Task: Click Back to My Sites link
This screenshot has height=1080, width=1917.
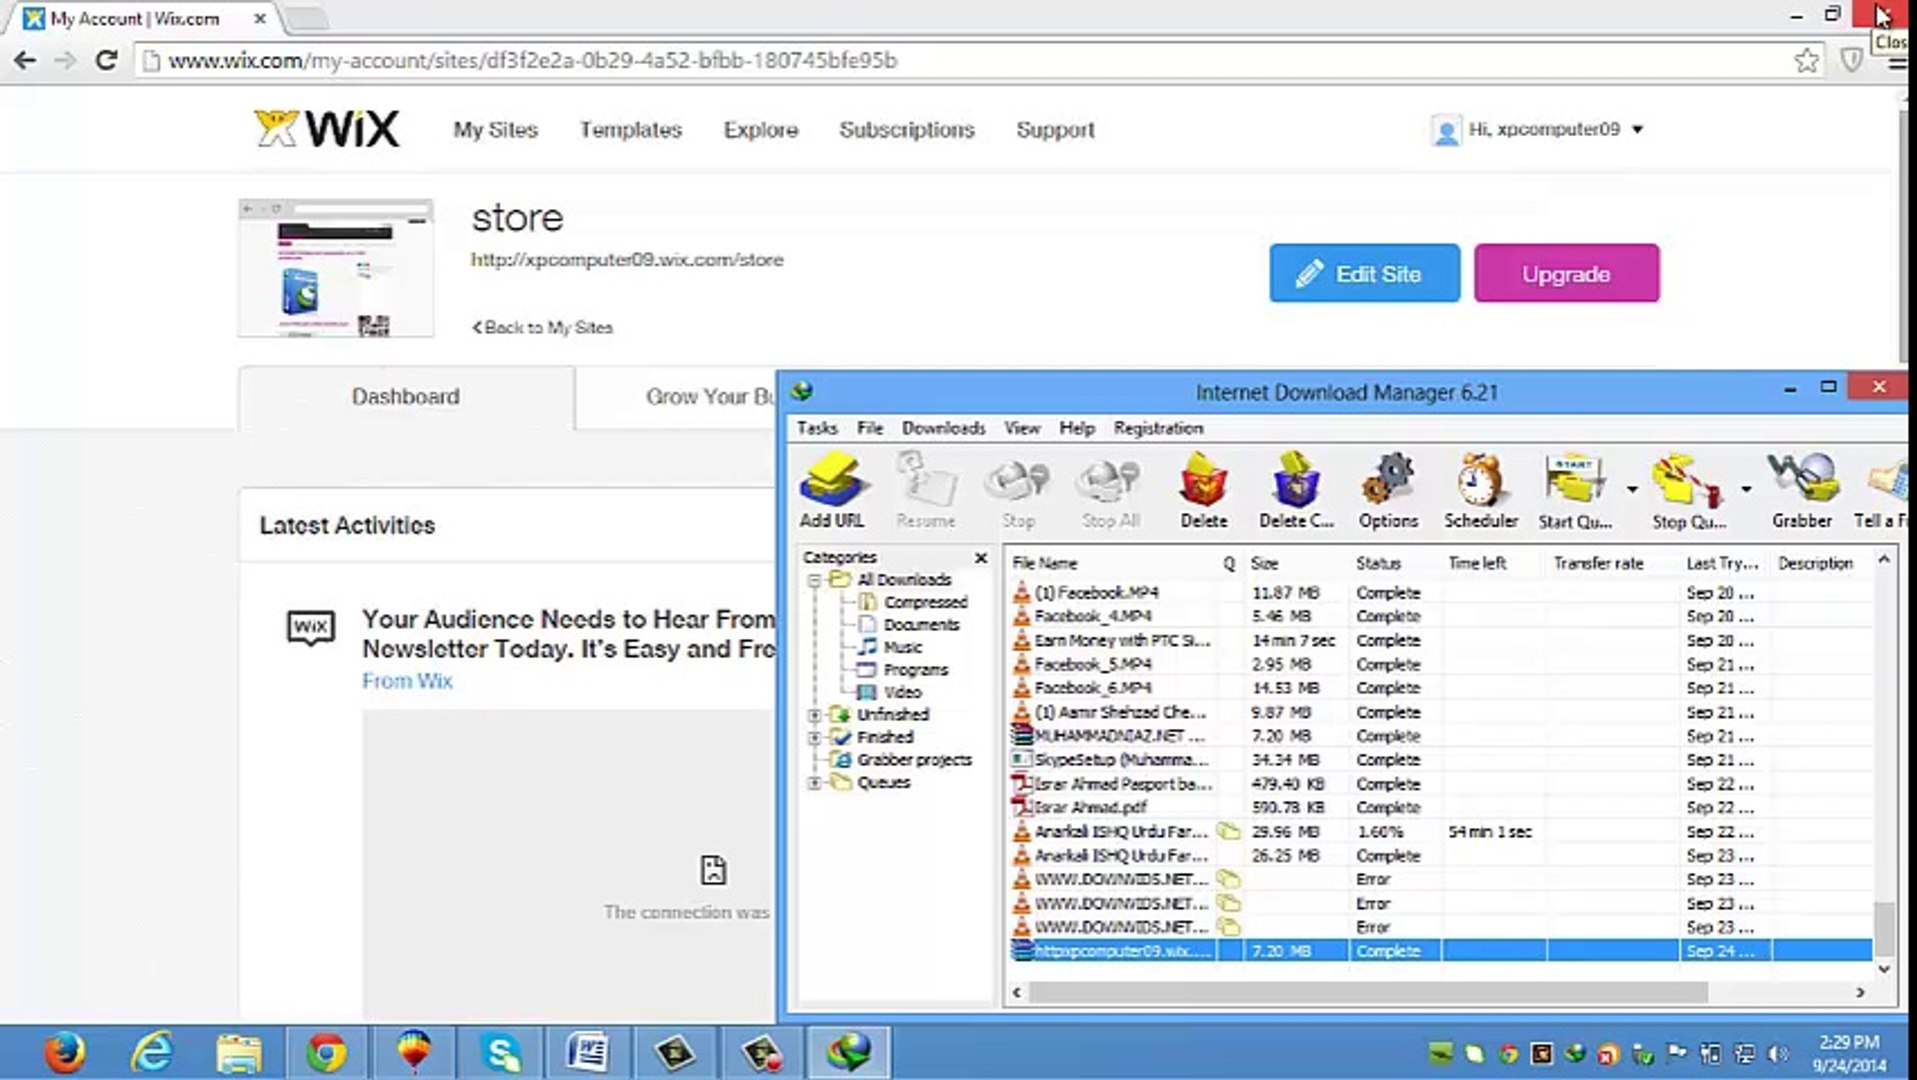Action: 541,327
